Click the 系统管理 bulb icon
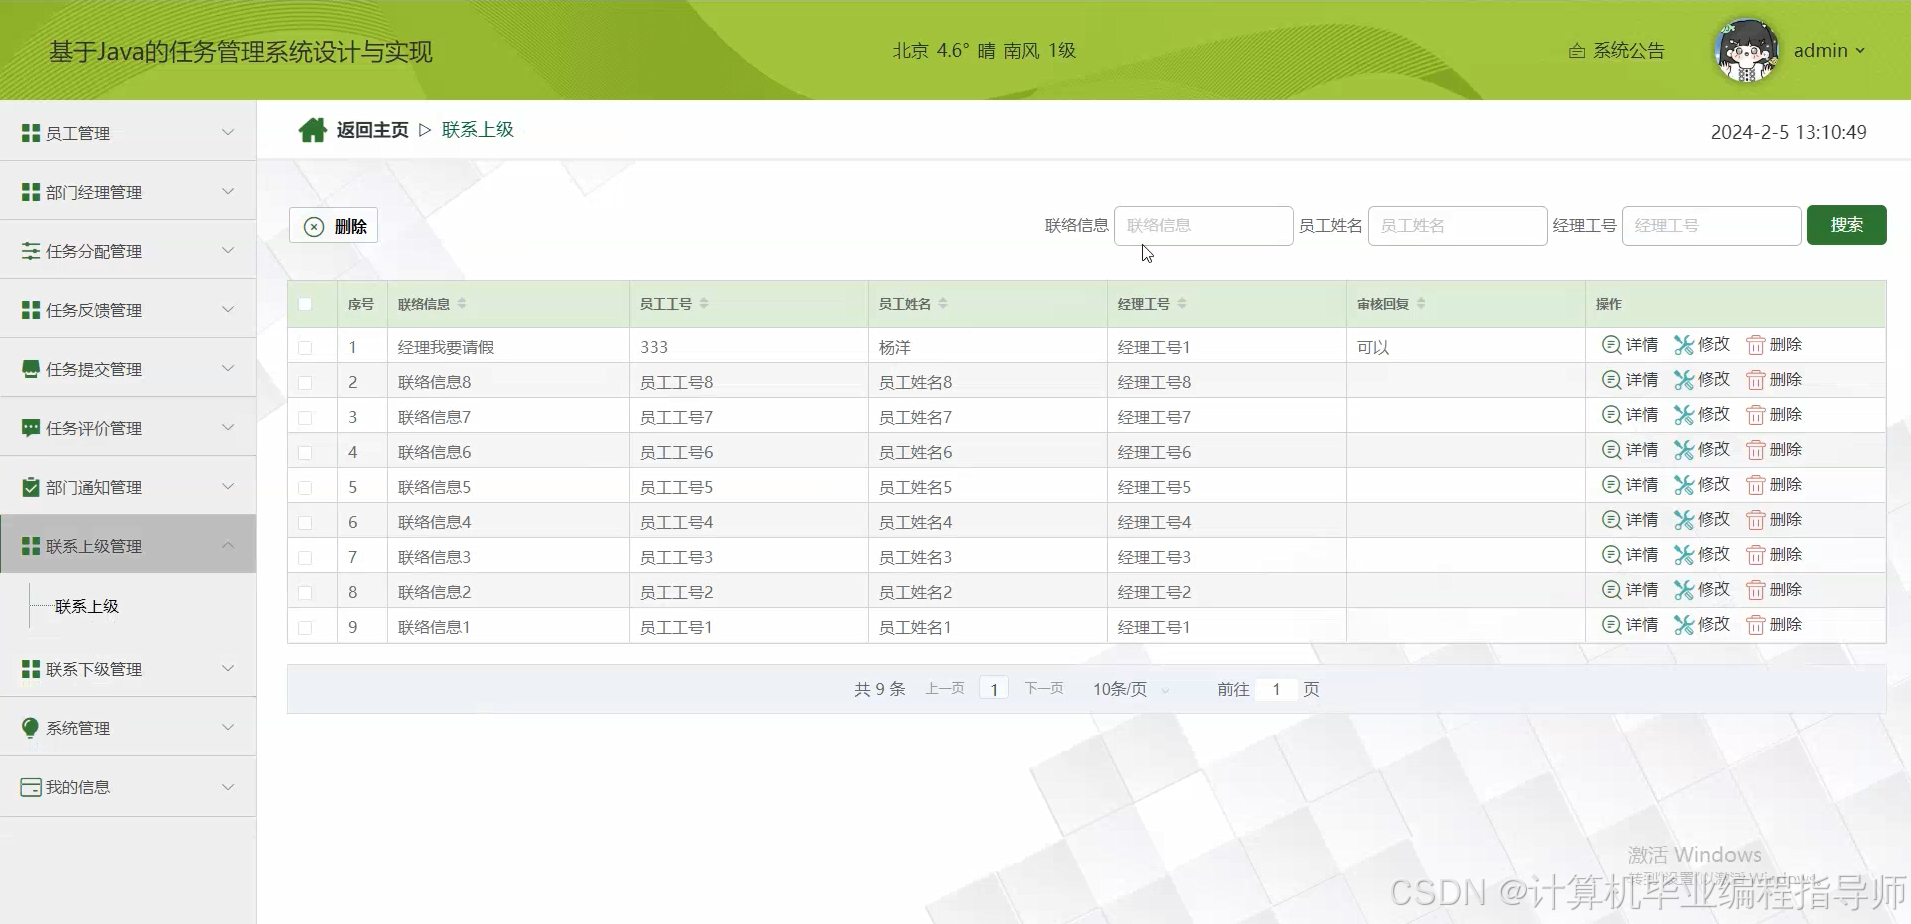The height and width of the screenshot is (924, 1911). pos(31,728)
